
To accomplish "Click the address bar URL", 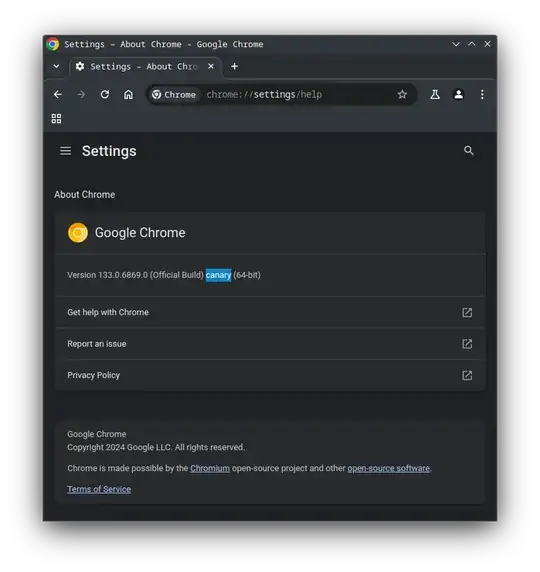I will pyautogui.click(x=264, y=95).
